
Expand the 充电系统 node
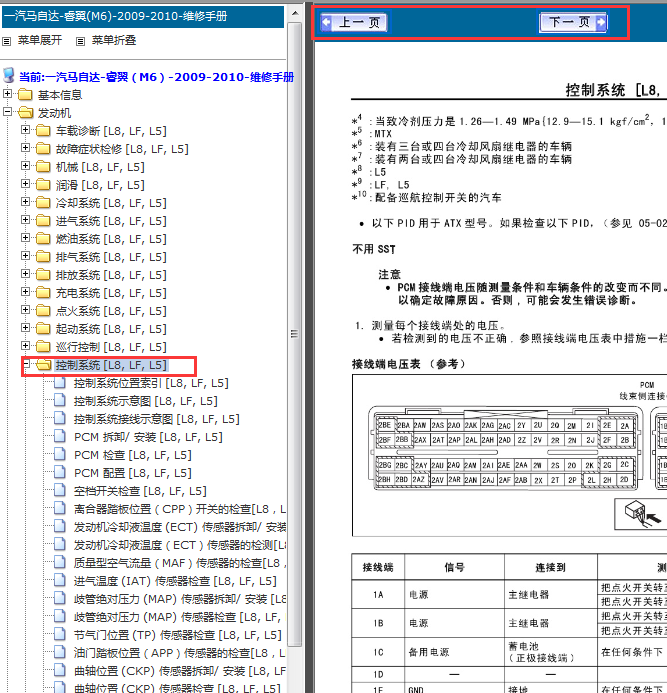pos(25,292)
